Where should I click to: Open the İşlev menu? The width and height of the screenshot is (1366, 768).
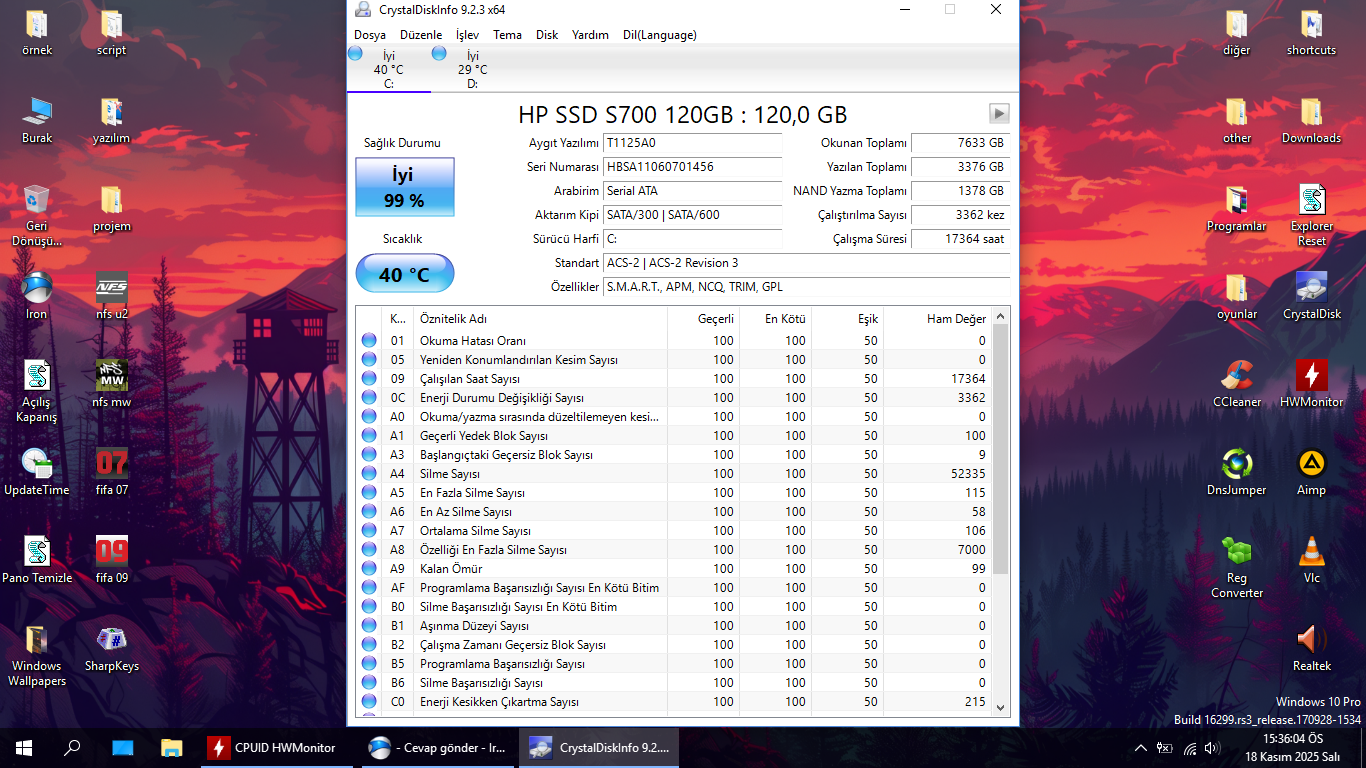click(467, 35)
